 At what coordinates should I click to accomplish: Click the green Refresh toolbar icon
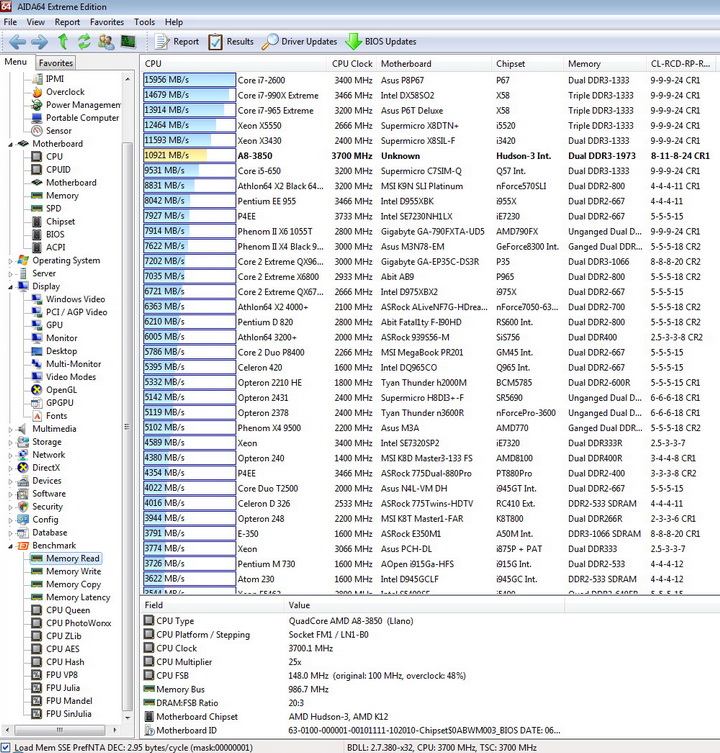(84, 42)
